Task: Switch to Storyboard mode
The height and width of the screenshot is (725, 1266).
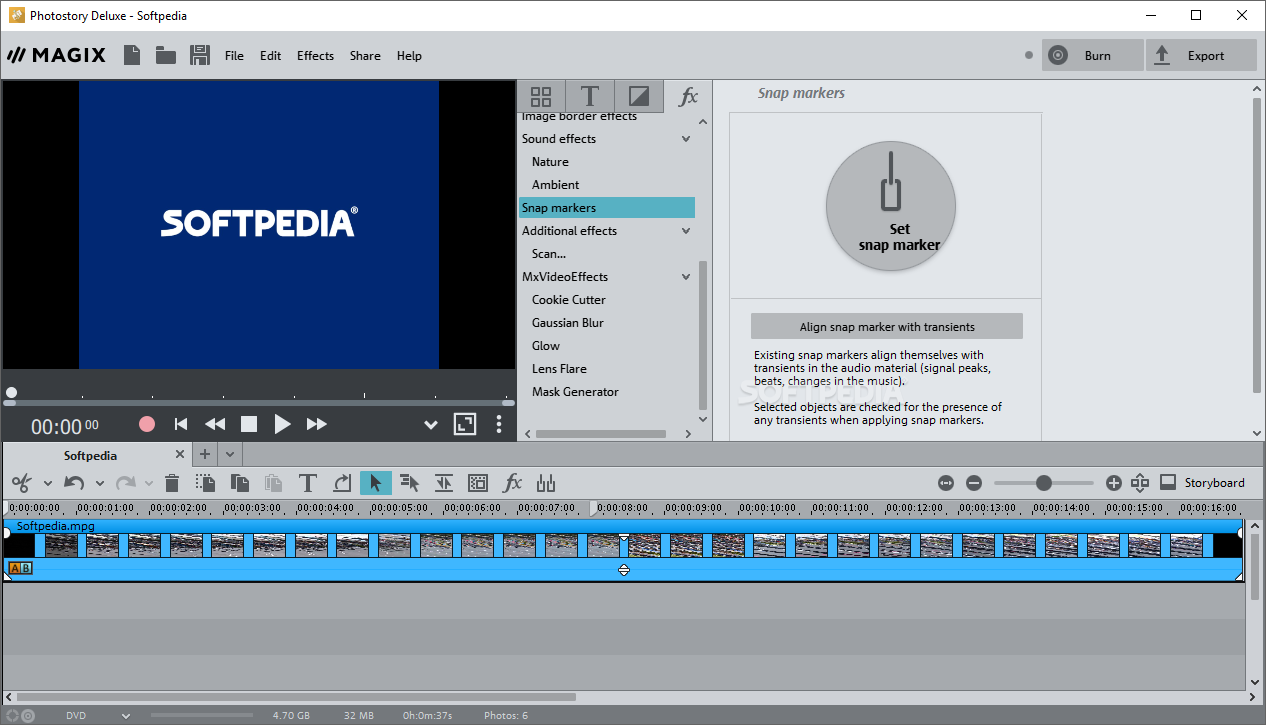Action: pos(1203,483)
